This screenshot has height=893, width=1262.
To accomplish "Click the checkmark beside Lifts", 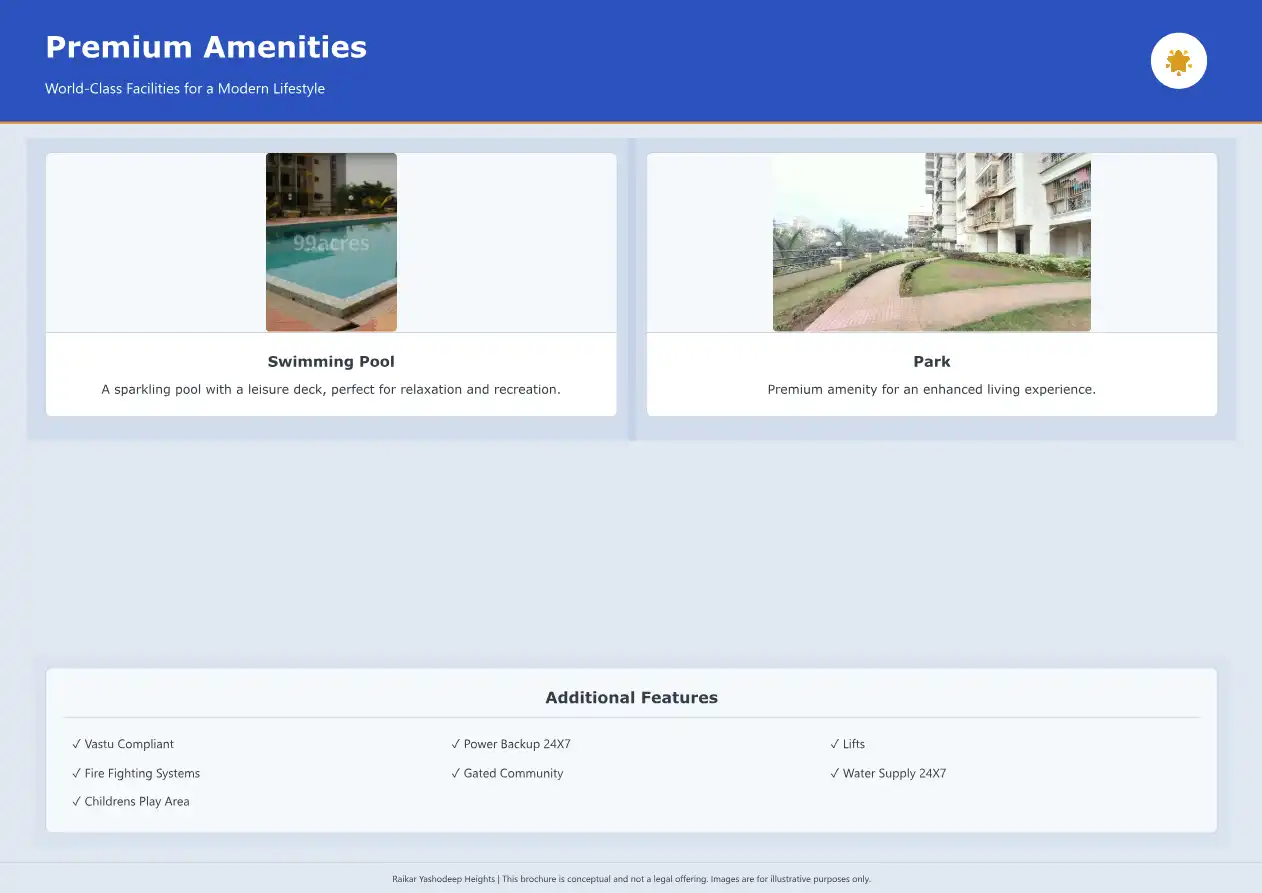I will 834,744.
